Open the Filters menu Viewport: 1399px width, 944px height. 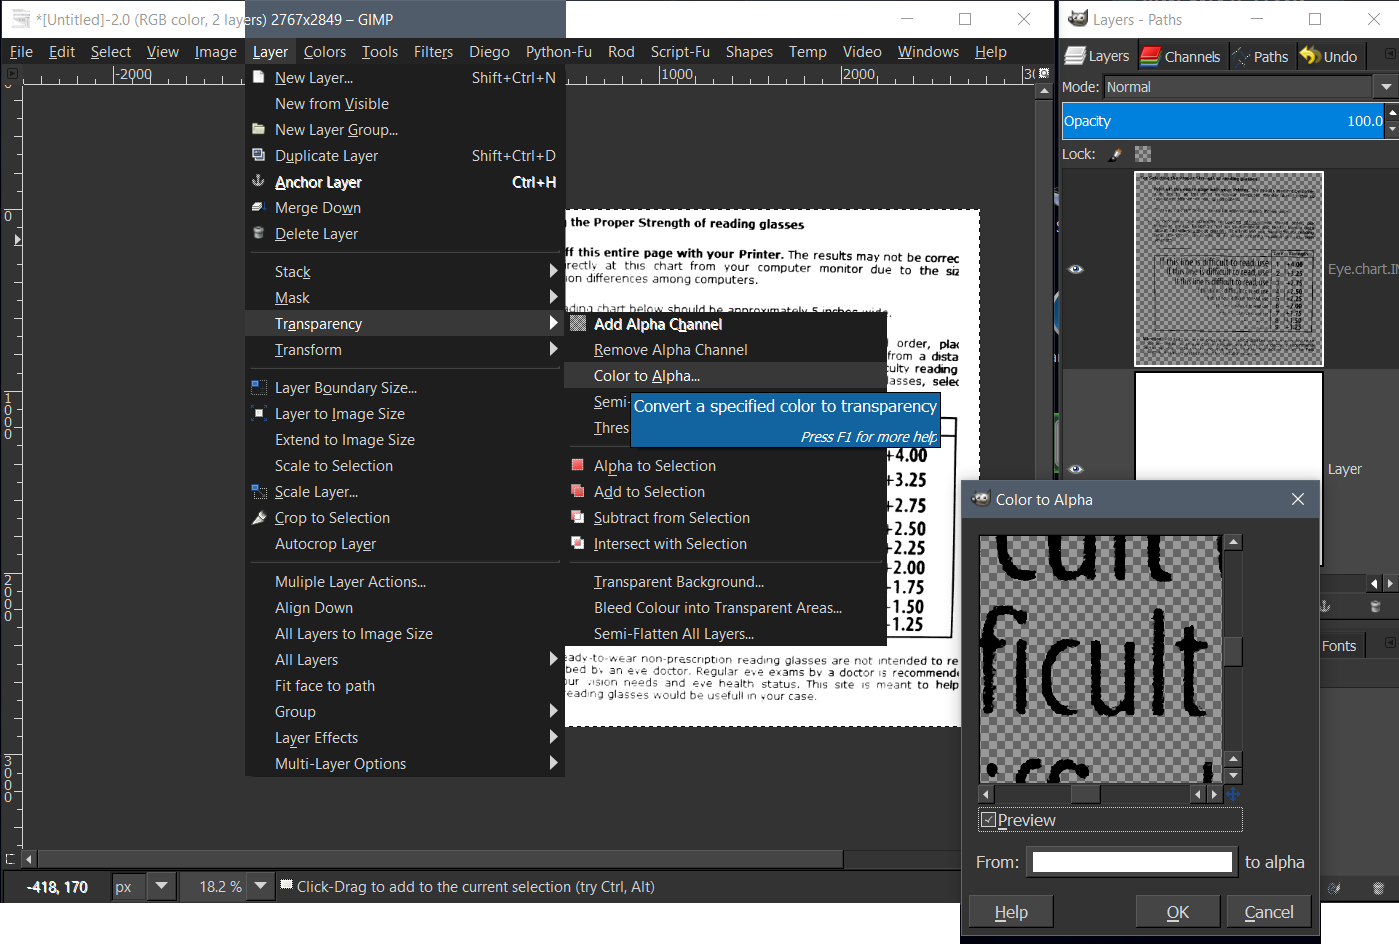pyautogui.click(x=433, y=52)
